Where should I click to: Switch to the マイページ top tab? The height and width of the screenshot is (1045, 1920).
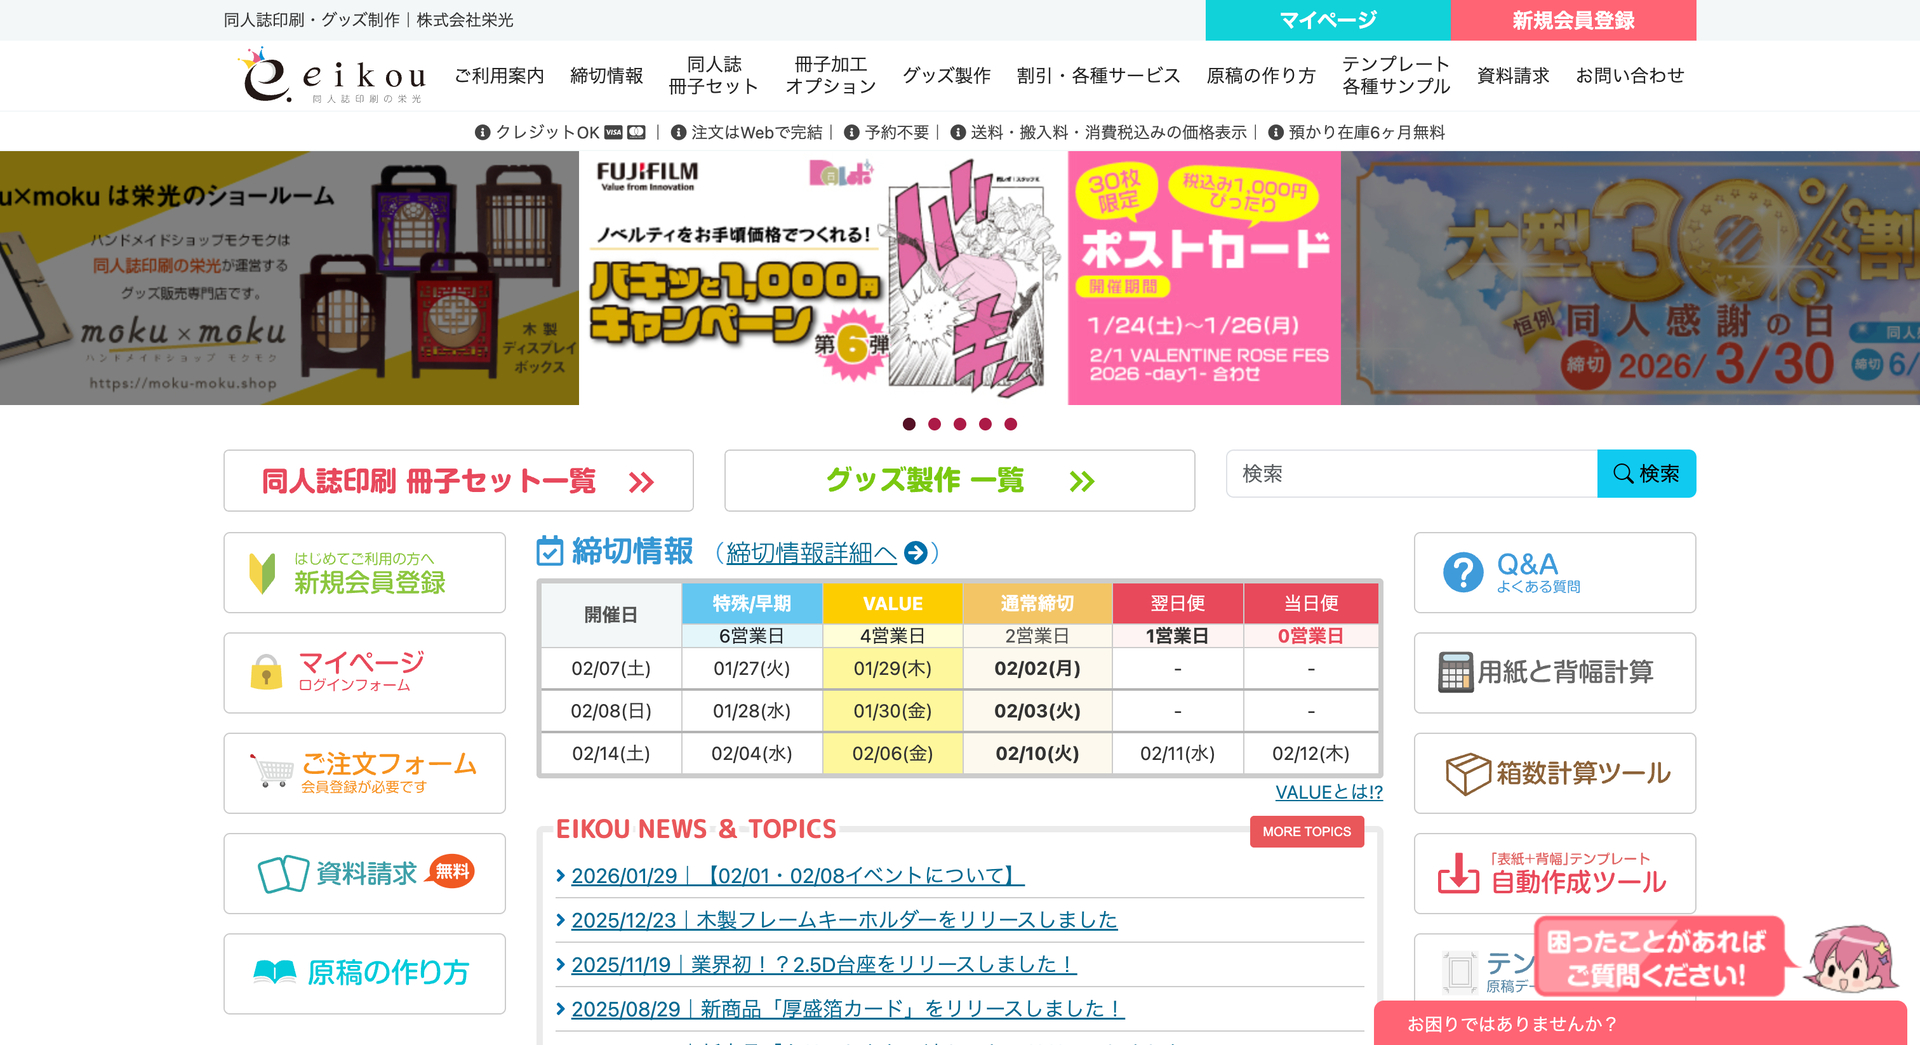pyautogui.click(x=1327, y=20)
